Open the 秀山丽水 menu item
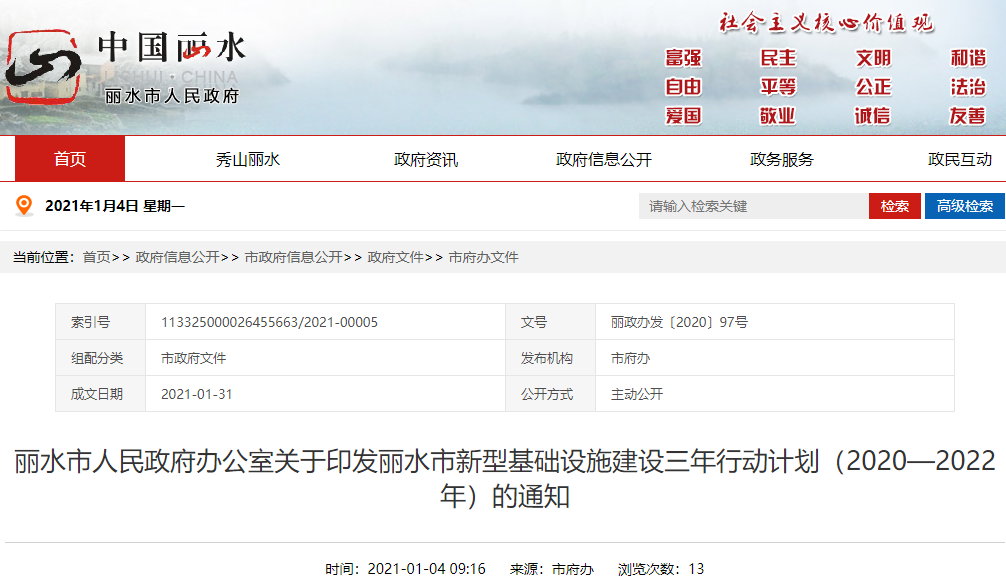The height and width of the screenshot is (586, 1006). [x=248, y=159]
